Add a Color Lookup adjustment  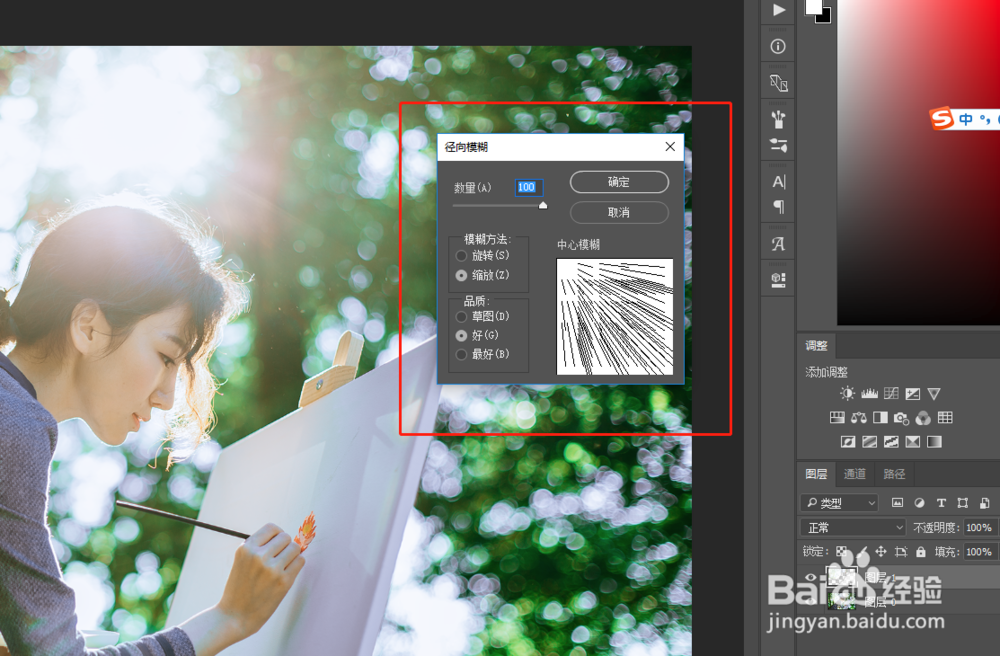click(x=945, y=418)
